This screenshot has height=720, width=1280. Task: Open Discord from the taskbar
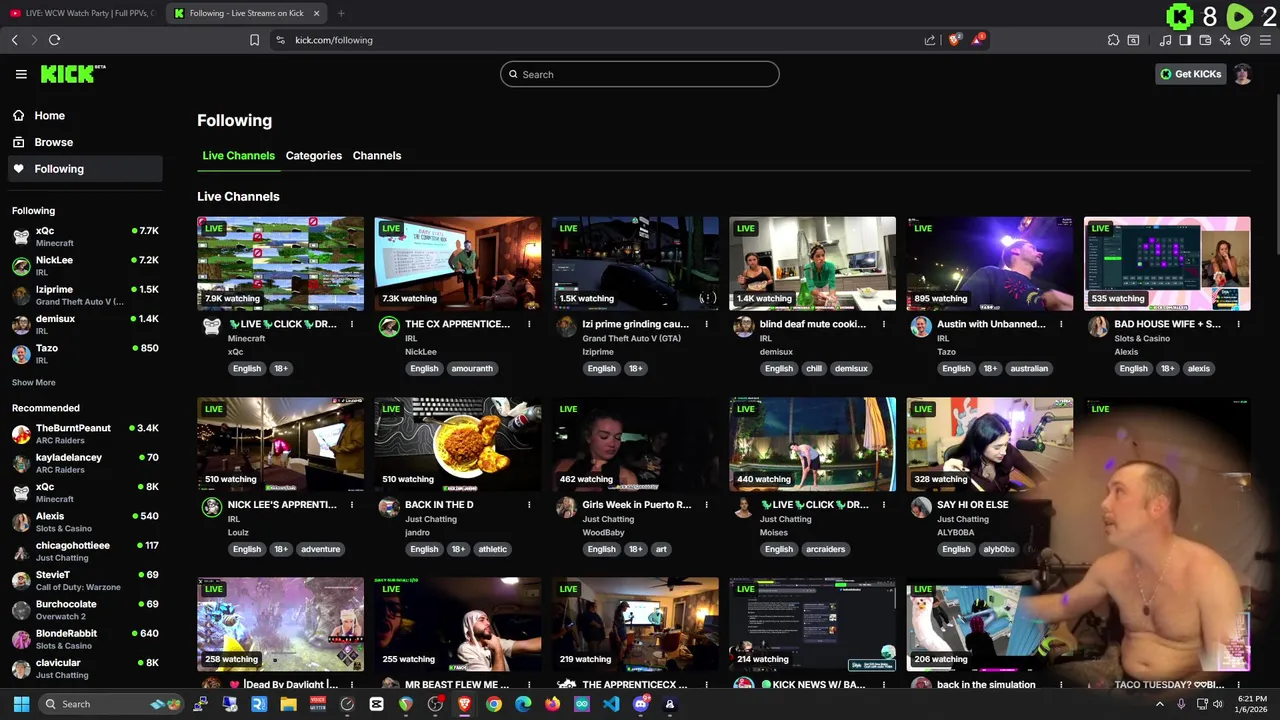point(641,704)
